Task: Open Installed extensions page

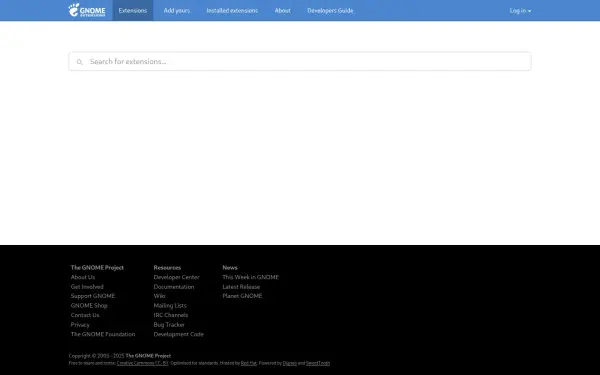Action: 232,10
